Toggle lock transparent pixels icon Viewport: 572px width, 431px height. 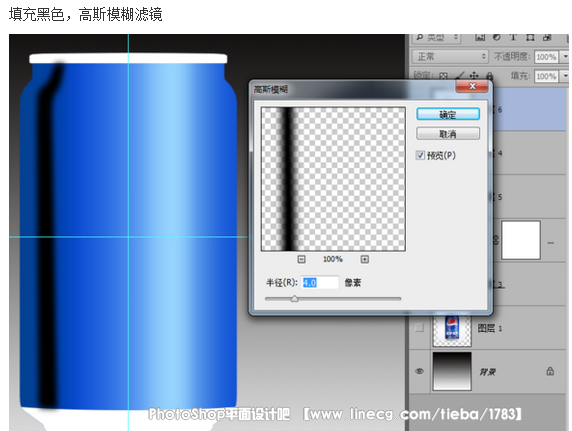(x=443, y=76)
